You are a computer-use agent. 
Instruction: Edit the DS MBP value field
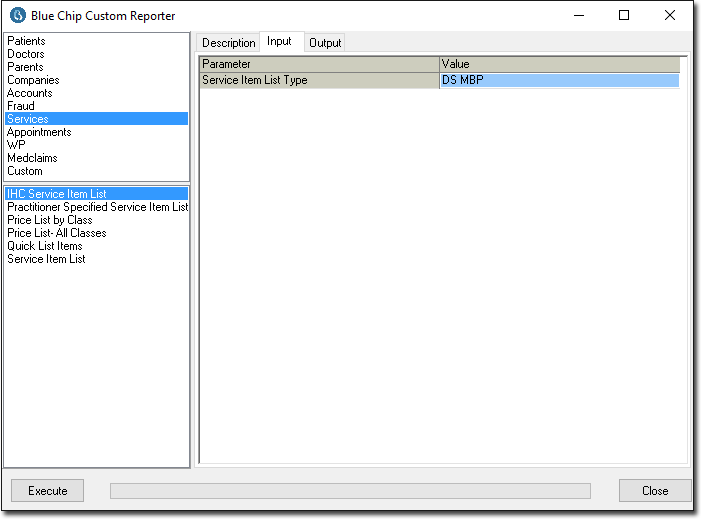[x=558, y=80]
